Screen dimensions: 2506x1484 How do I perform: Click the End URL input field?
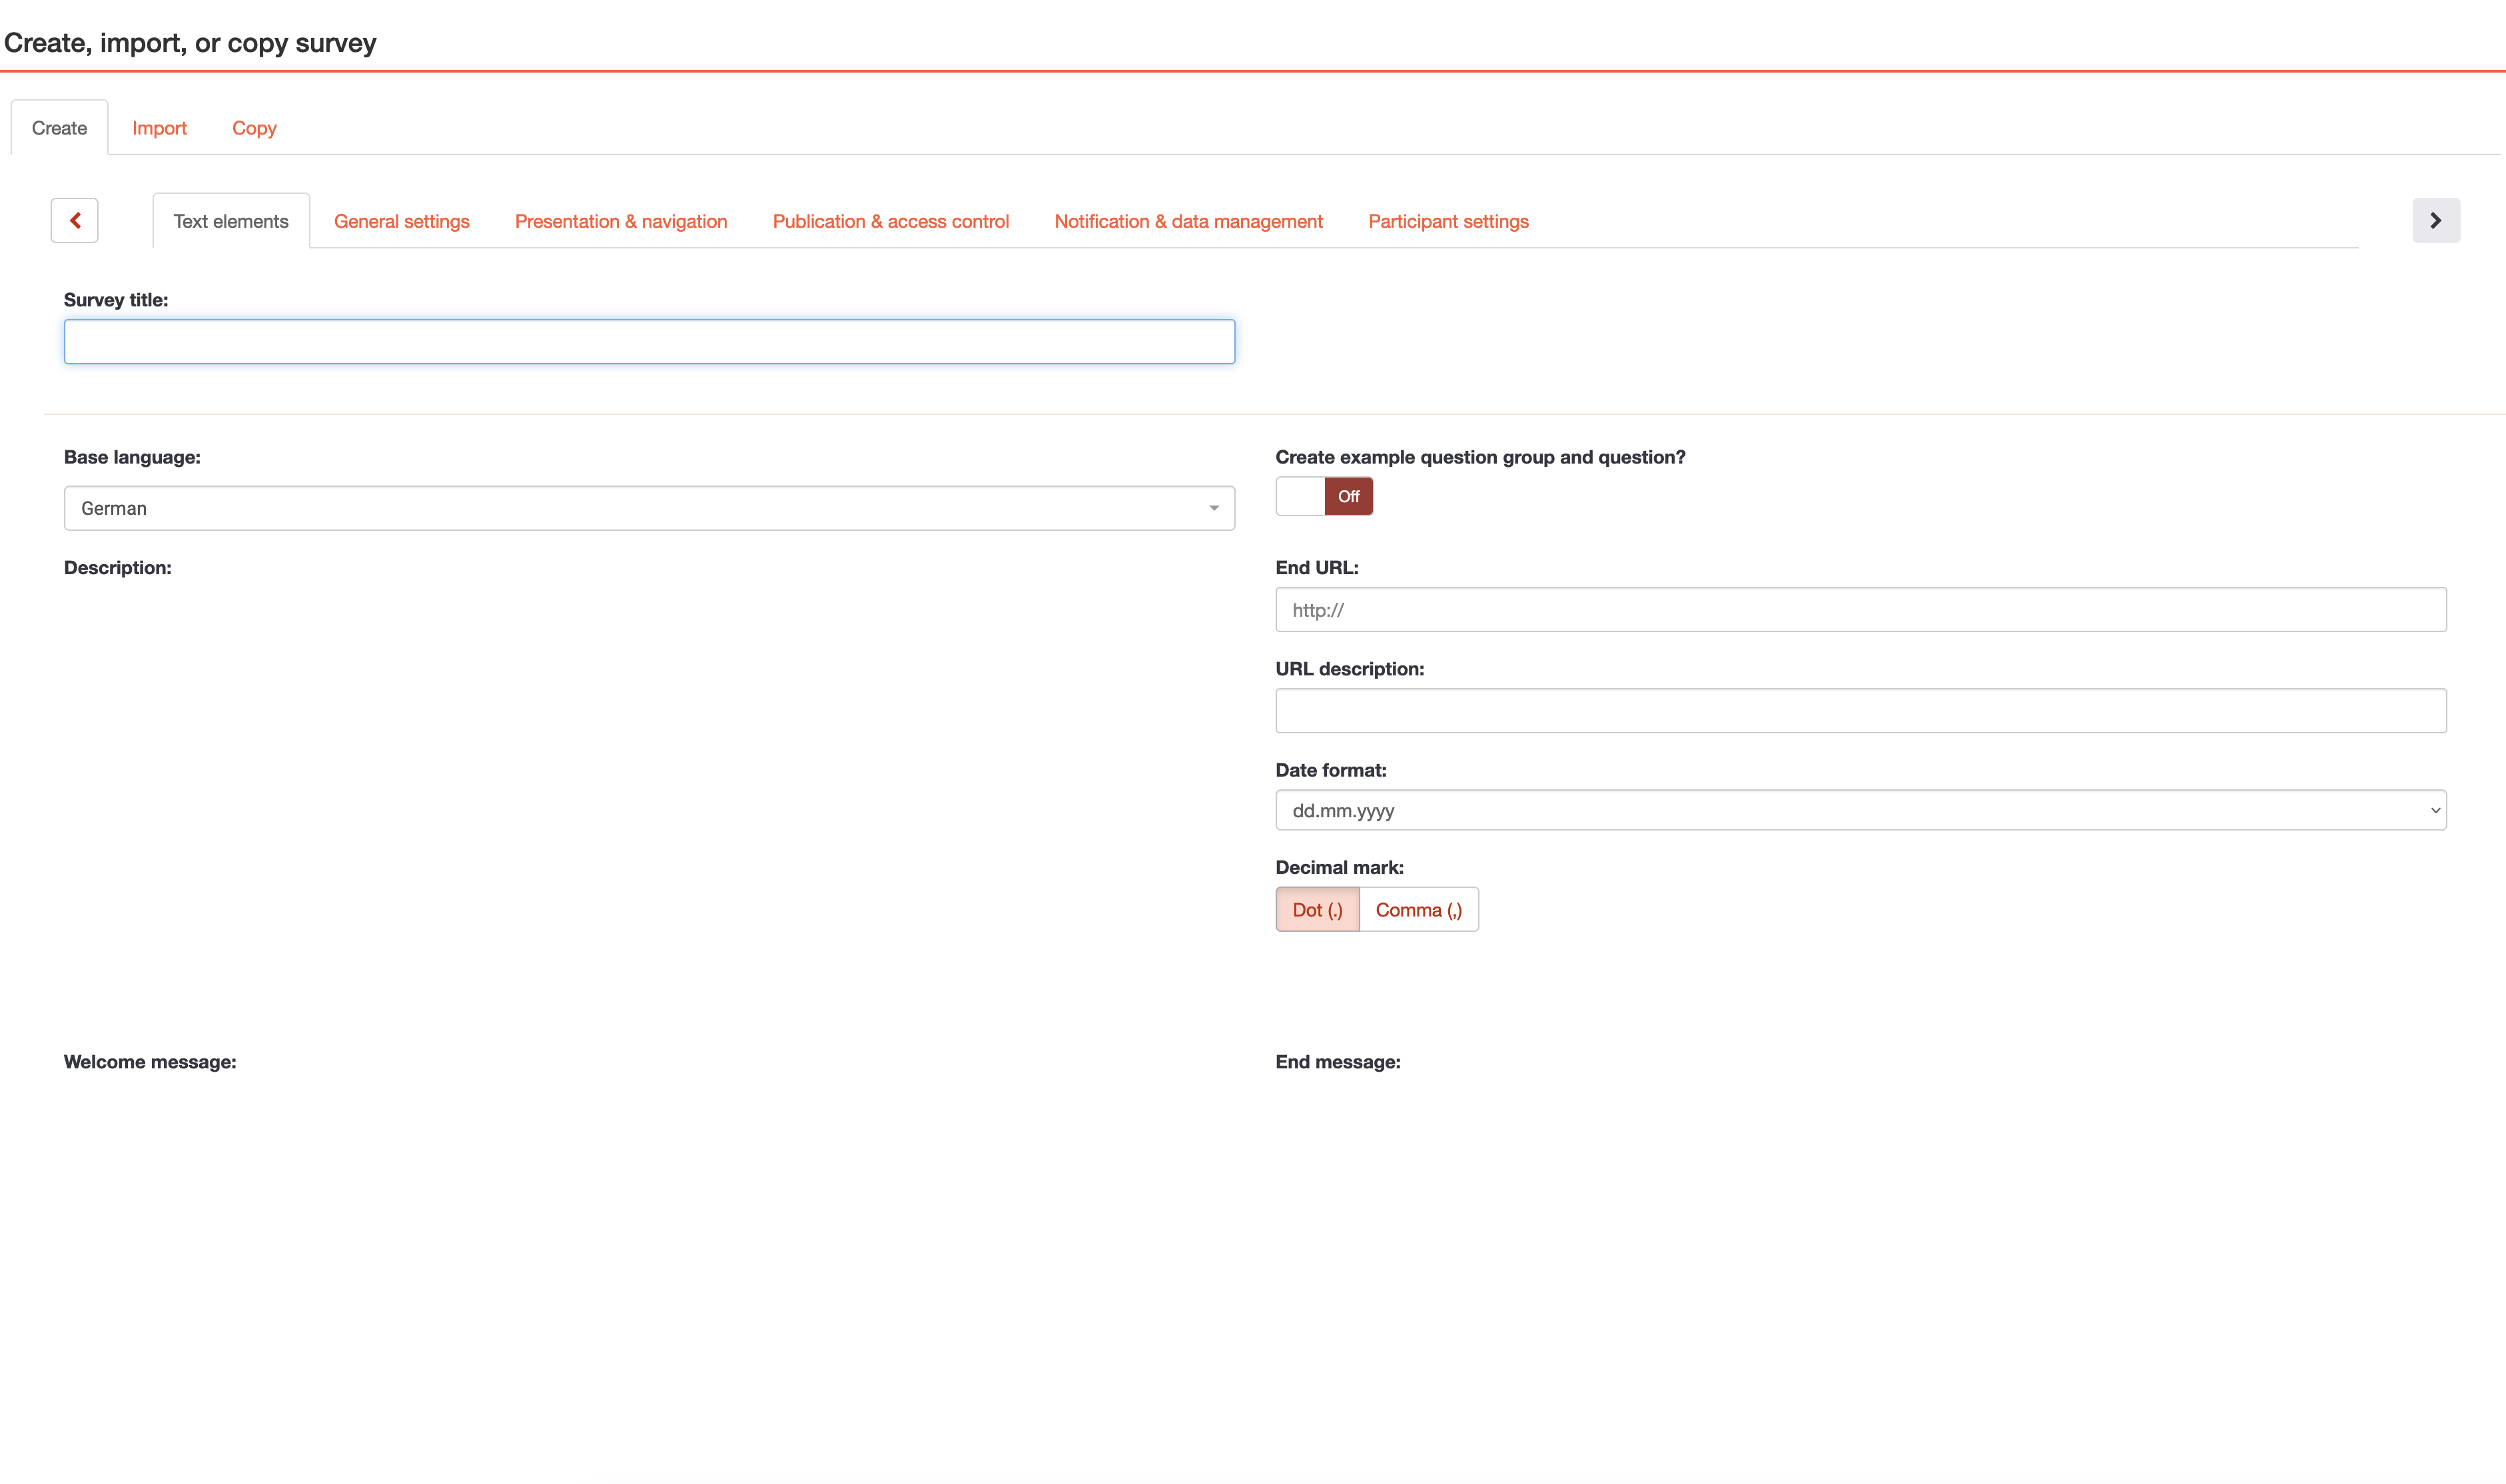[1860, 609]
